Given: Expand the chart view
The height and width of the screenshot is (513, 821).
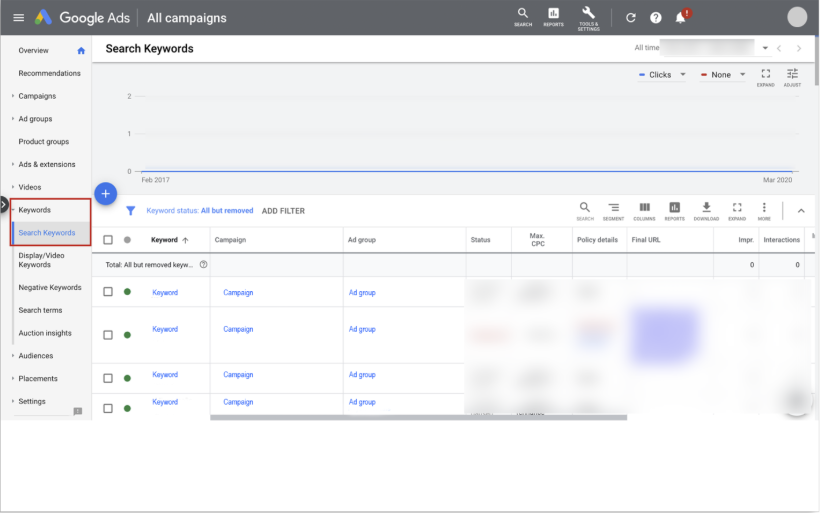Looking at the screenshot, I should [765, 77].
